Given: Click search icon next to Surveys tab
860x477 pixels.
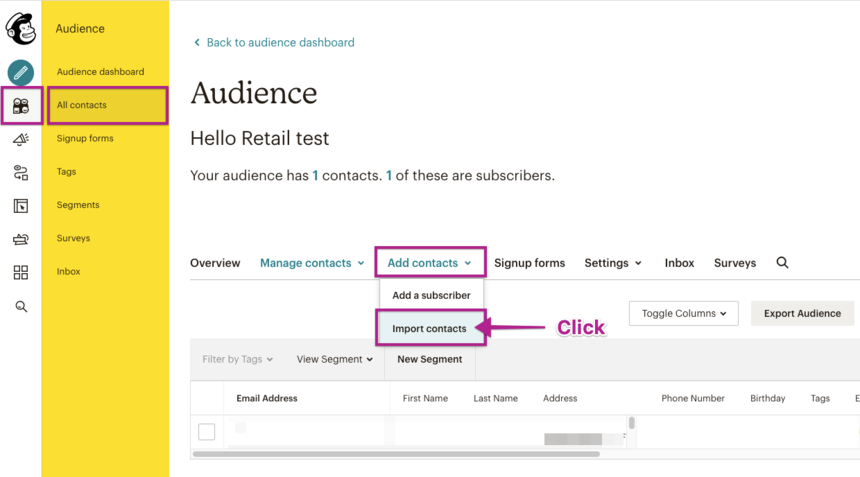Looking at the screenshot, I should click(x=782, y=263).
